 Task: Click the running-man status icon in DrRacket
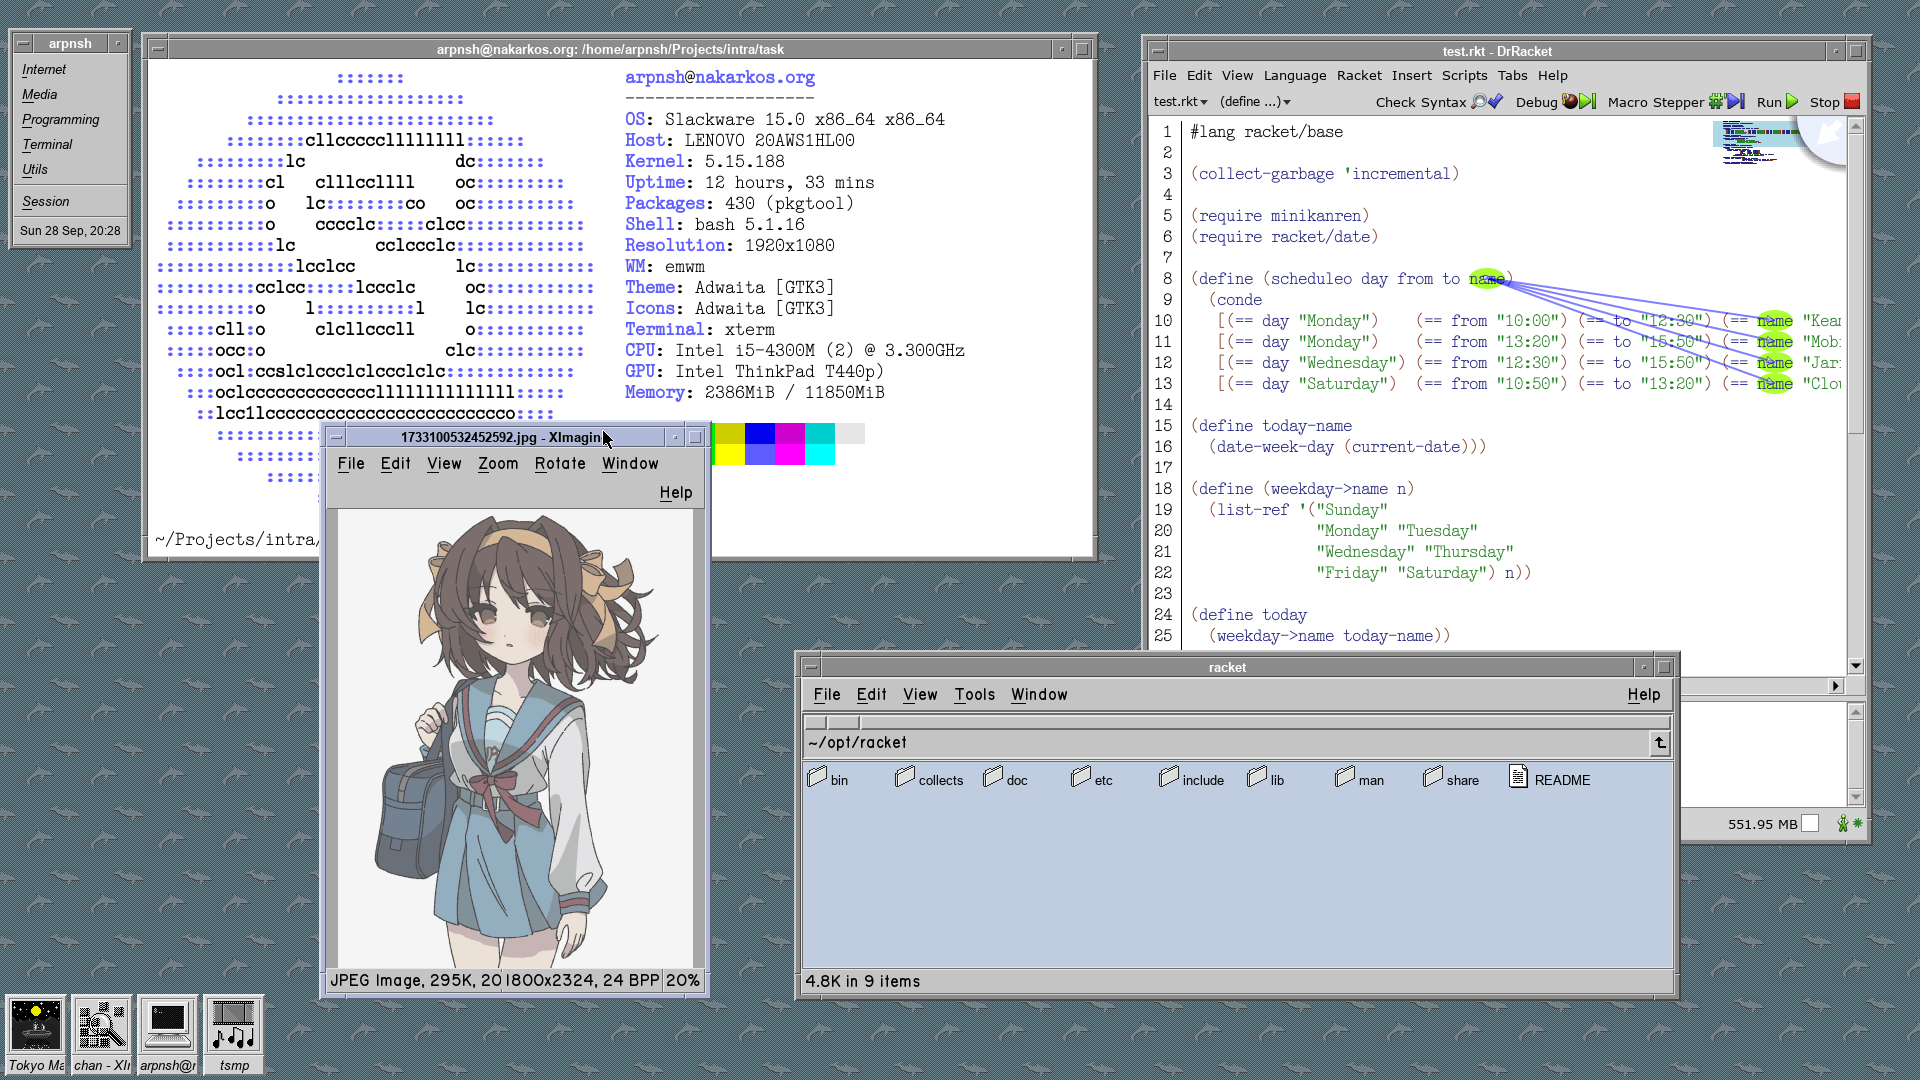[1842, 824]
